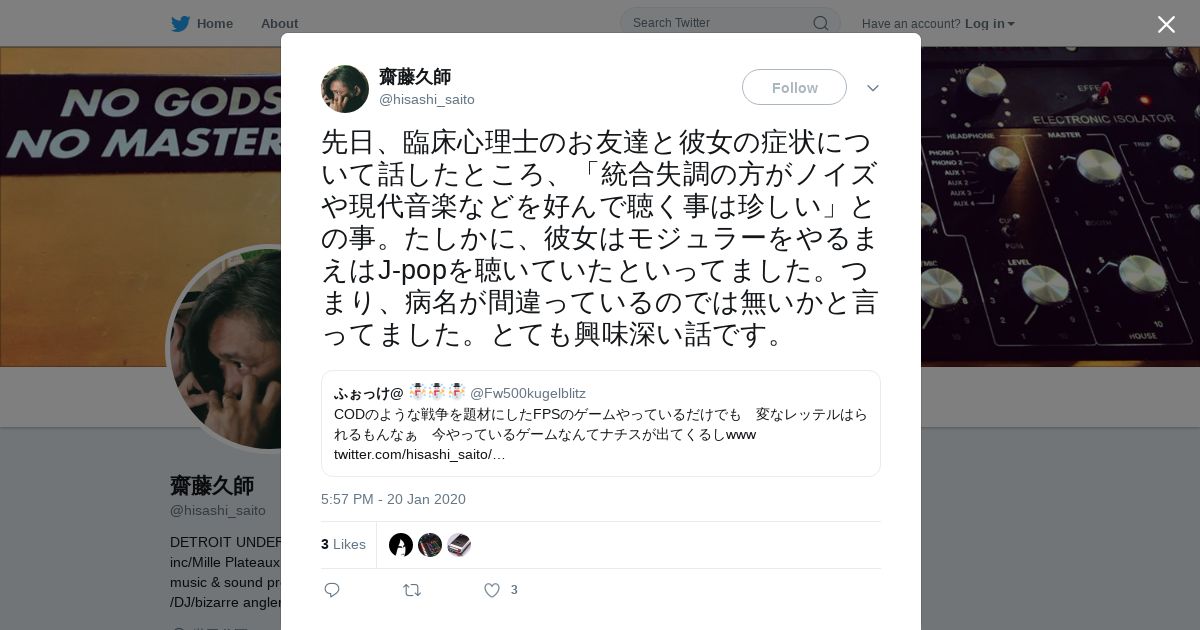
Task: Open the @hisashi_saito handle link in the tweet
Action: tap(427, 99)
